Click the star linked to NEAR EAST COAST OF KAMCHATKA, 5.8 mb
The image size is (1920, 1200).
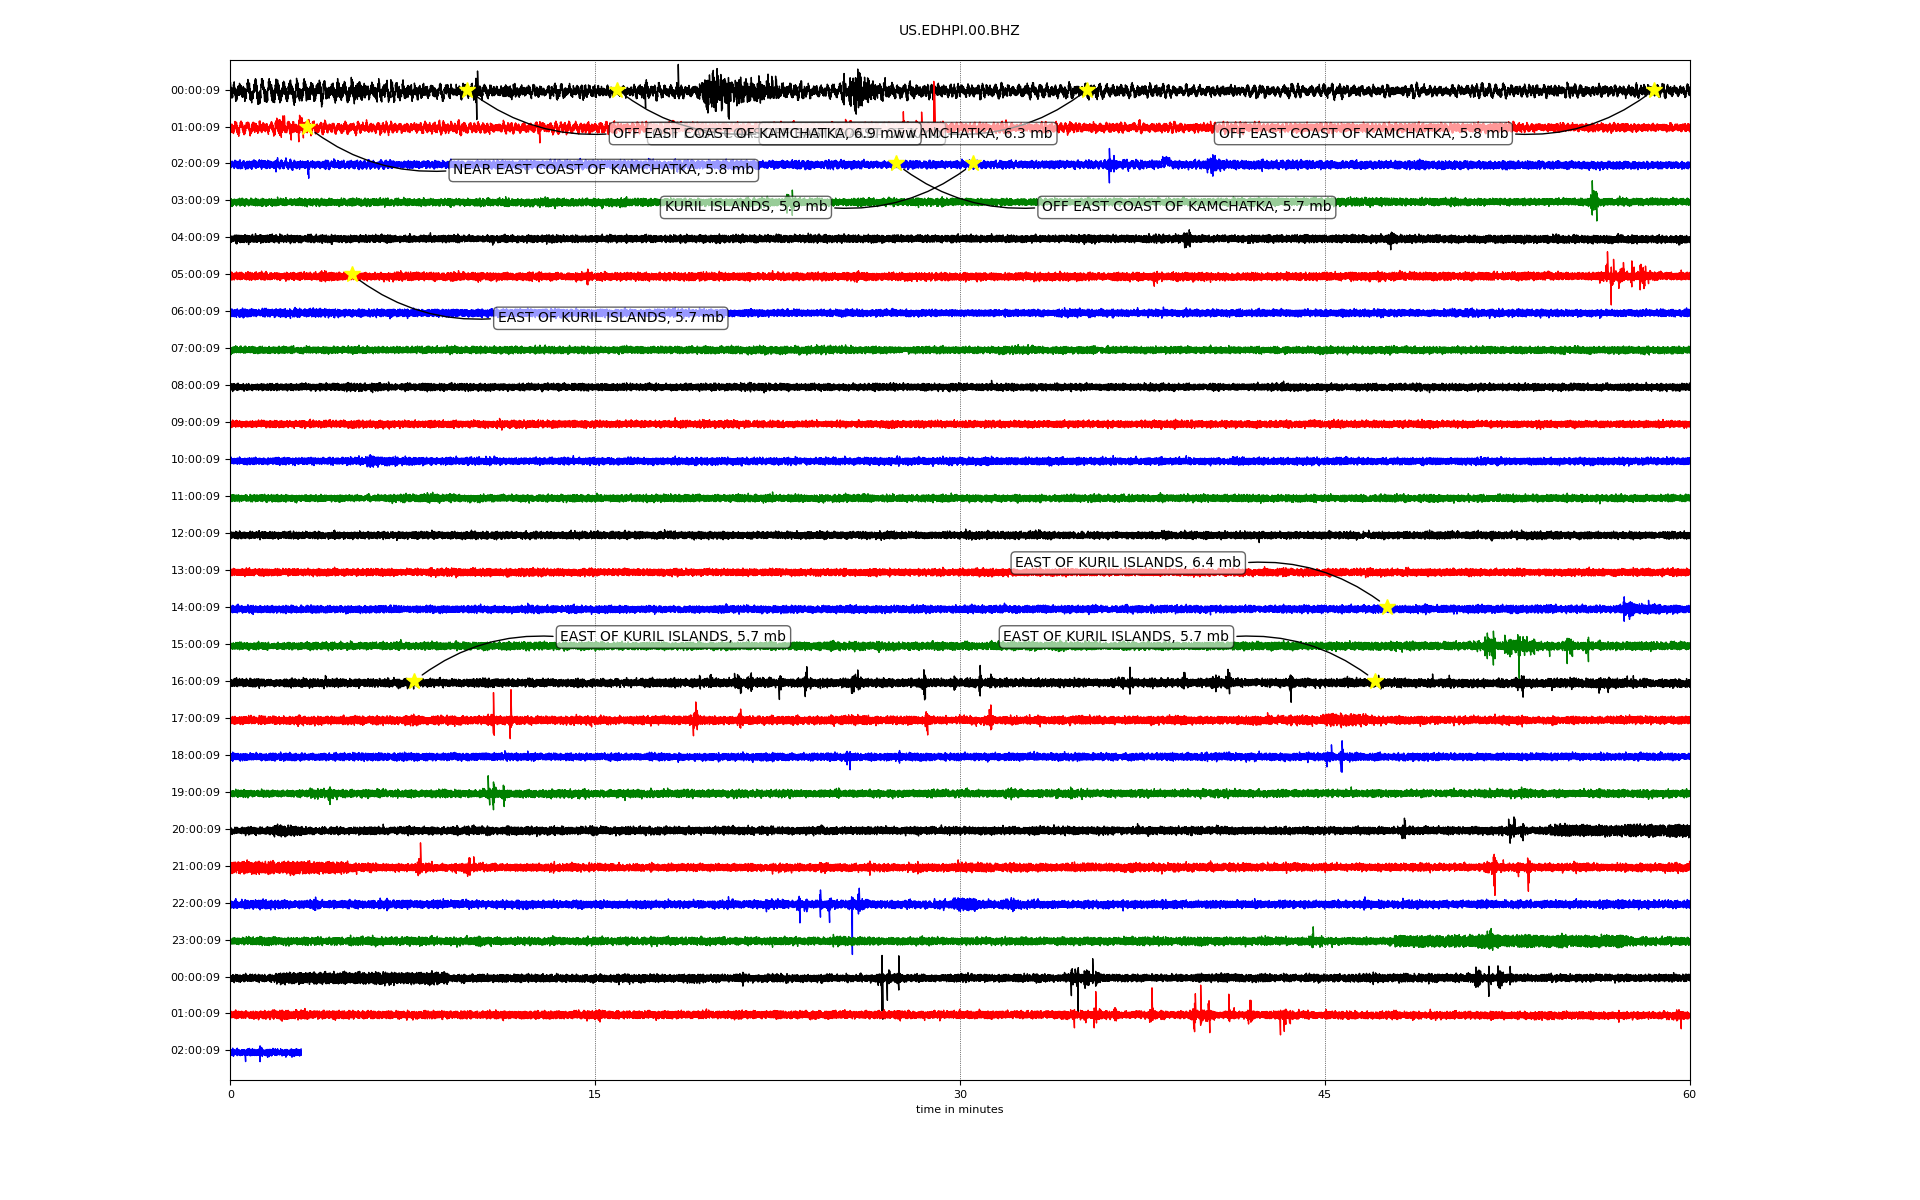pyautogui.click(x=308, y=127)
